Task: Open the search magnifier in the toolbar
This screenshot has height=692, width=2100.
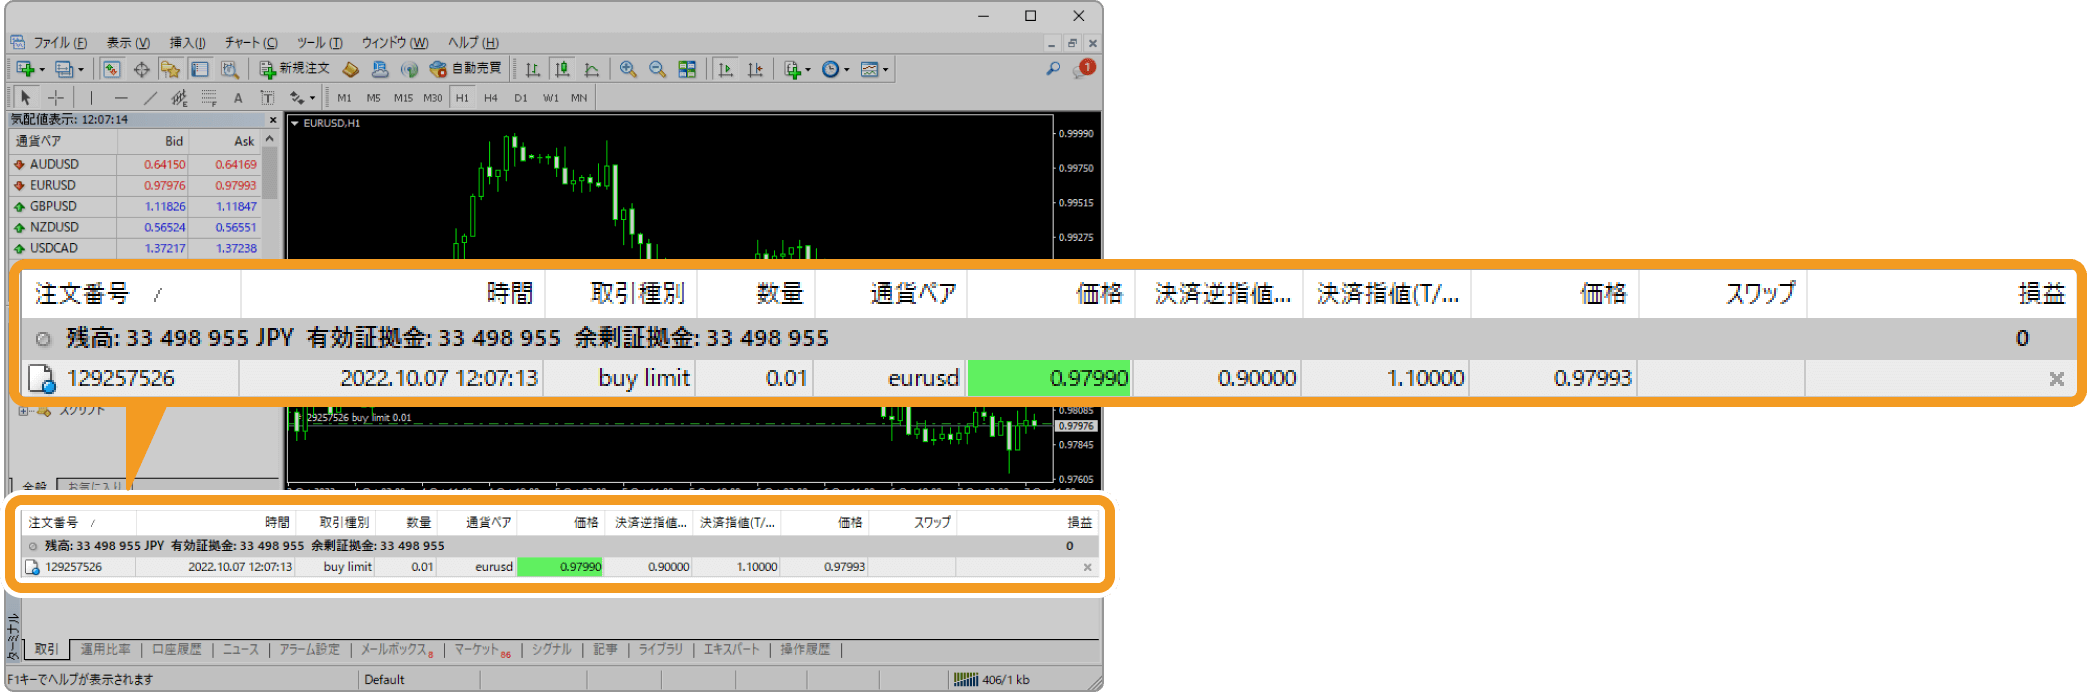Action: pyautogui.click(x=1053, y=69)
